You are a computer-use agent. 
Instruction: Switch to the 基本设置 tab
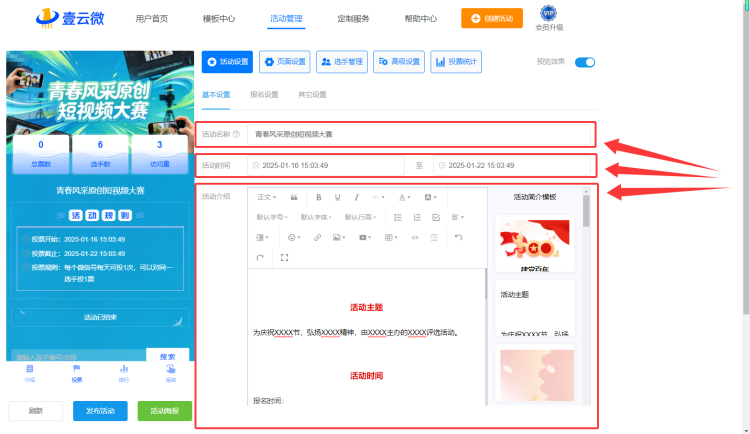[x=216, y=95]
